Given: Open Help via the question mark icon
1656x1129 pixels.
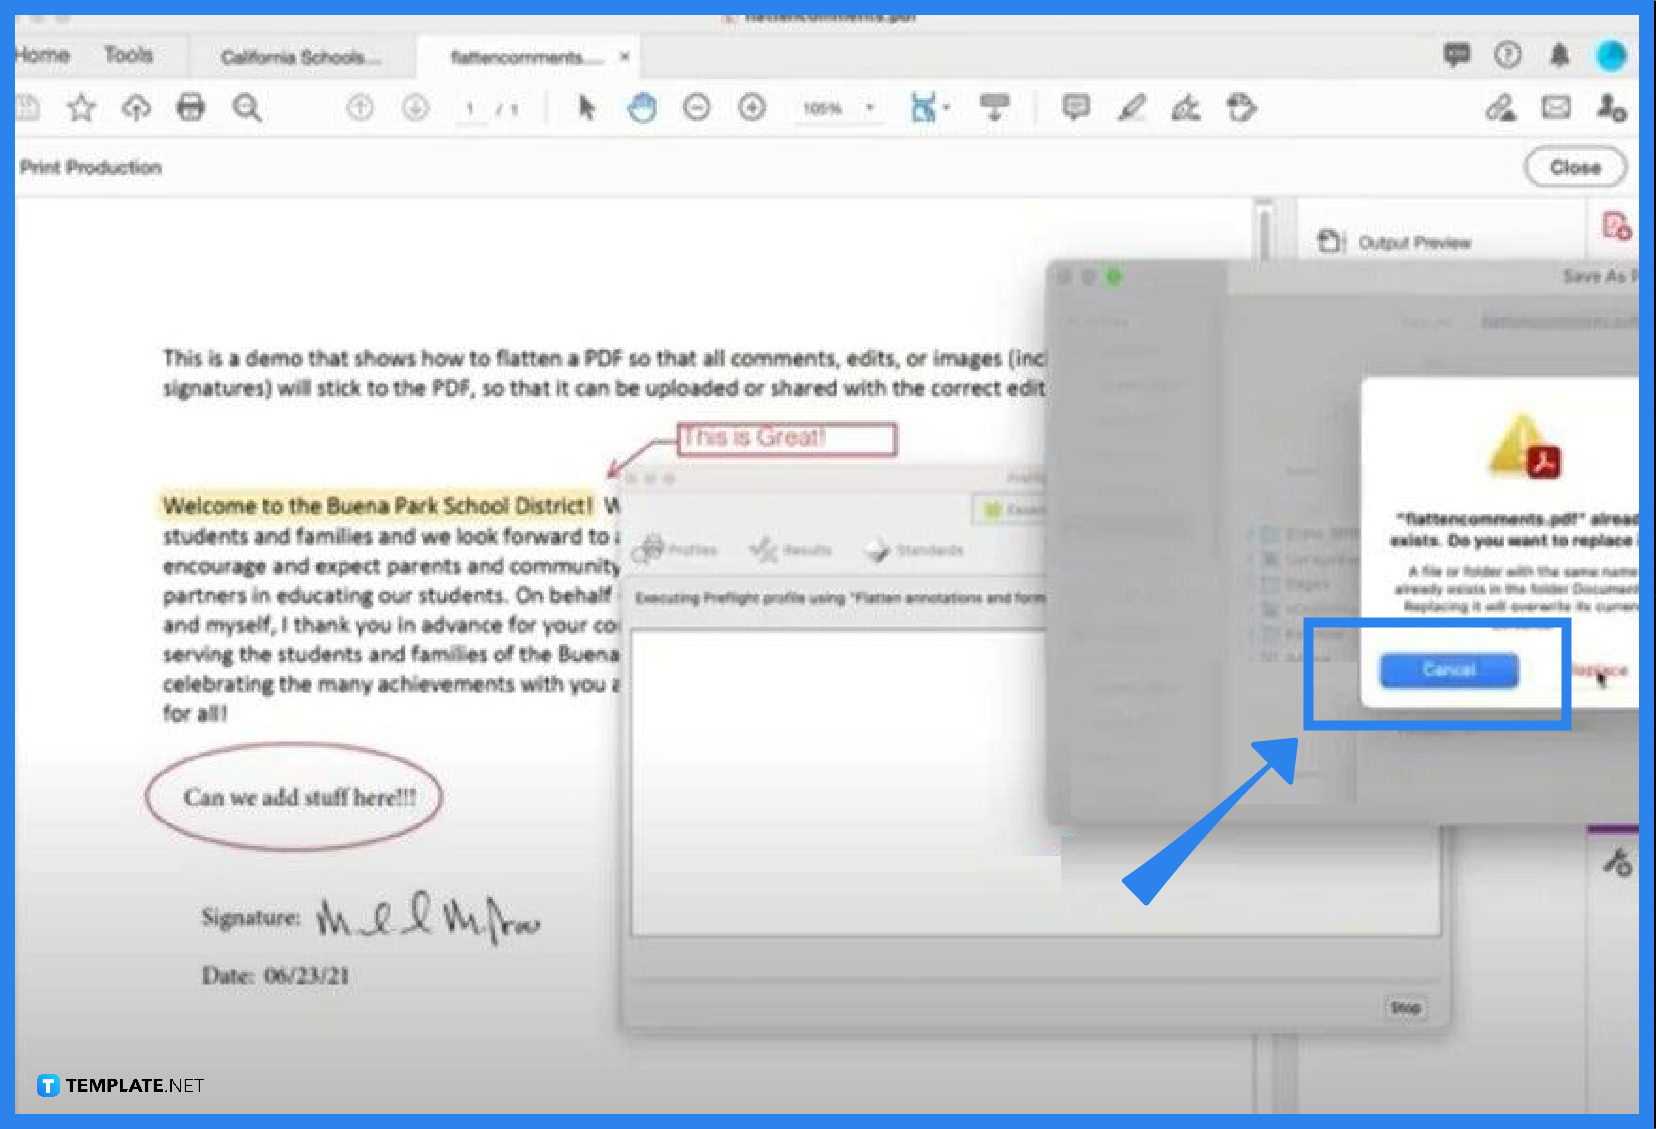Looking at the screenshot, I should pos(1507,56).
